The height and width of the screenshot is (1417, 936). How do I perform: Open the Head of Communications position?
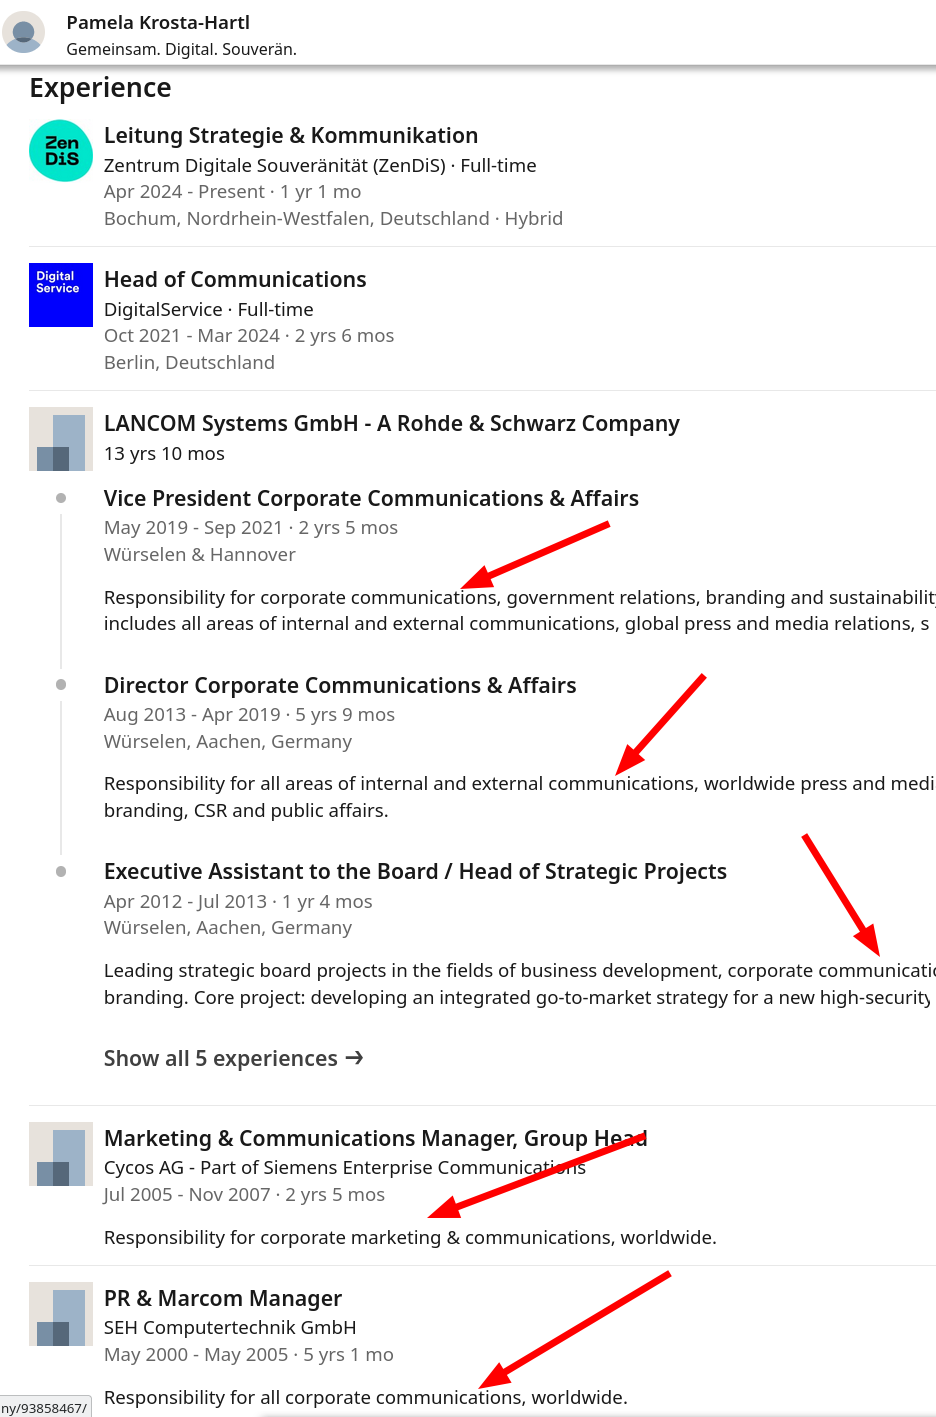pyautogui.click(x=235, y=279)
